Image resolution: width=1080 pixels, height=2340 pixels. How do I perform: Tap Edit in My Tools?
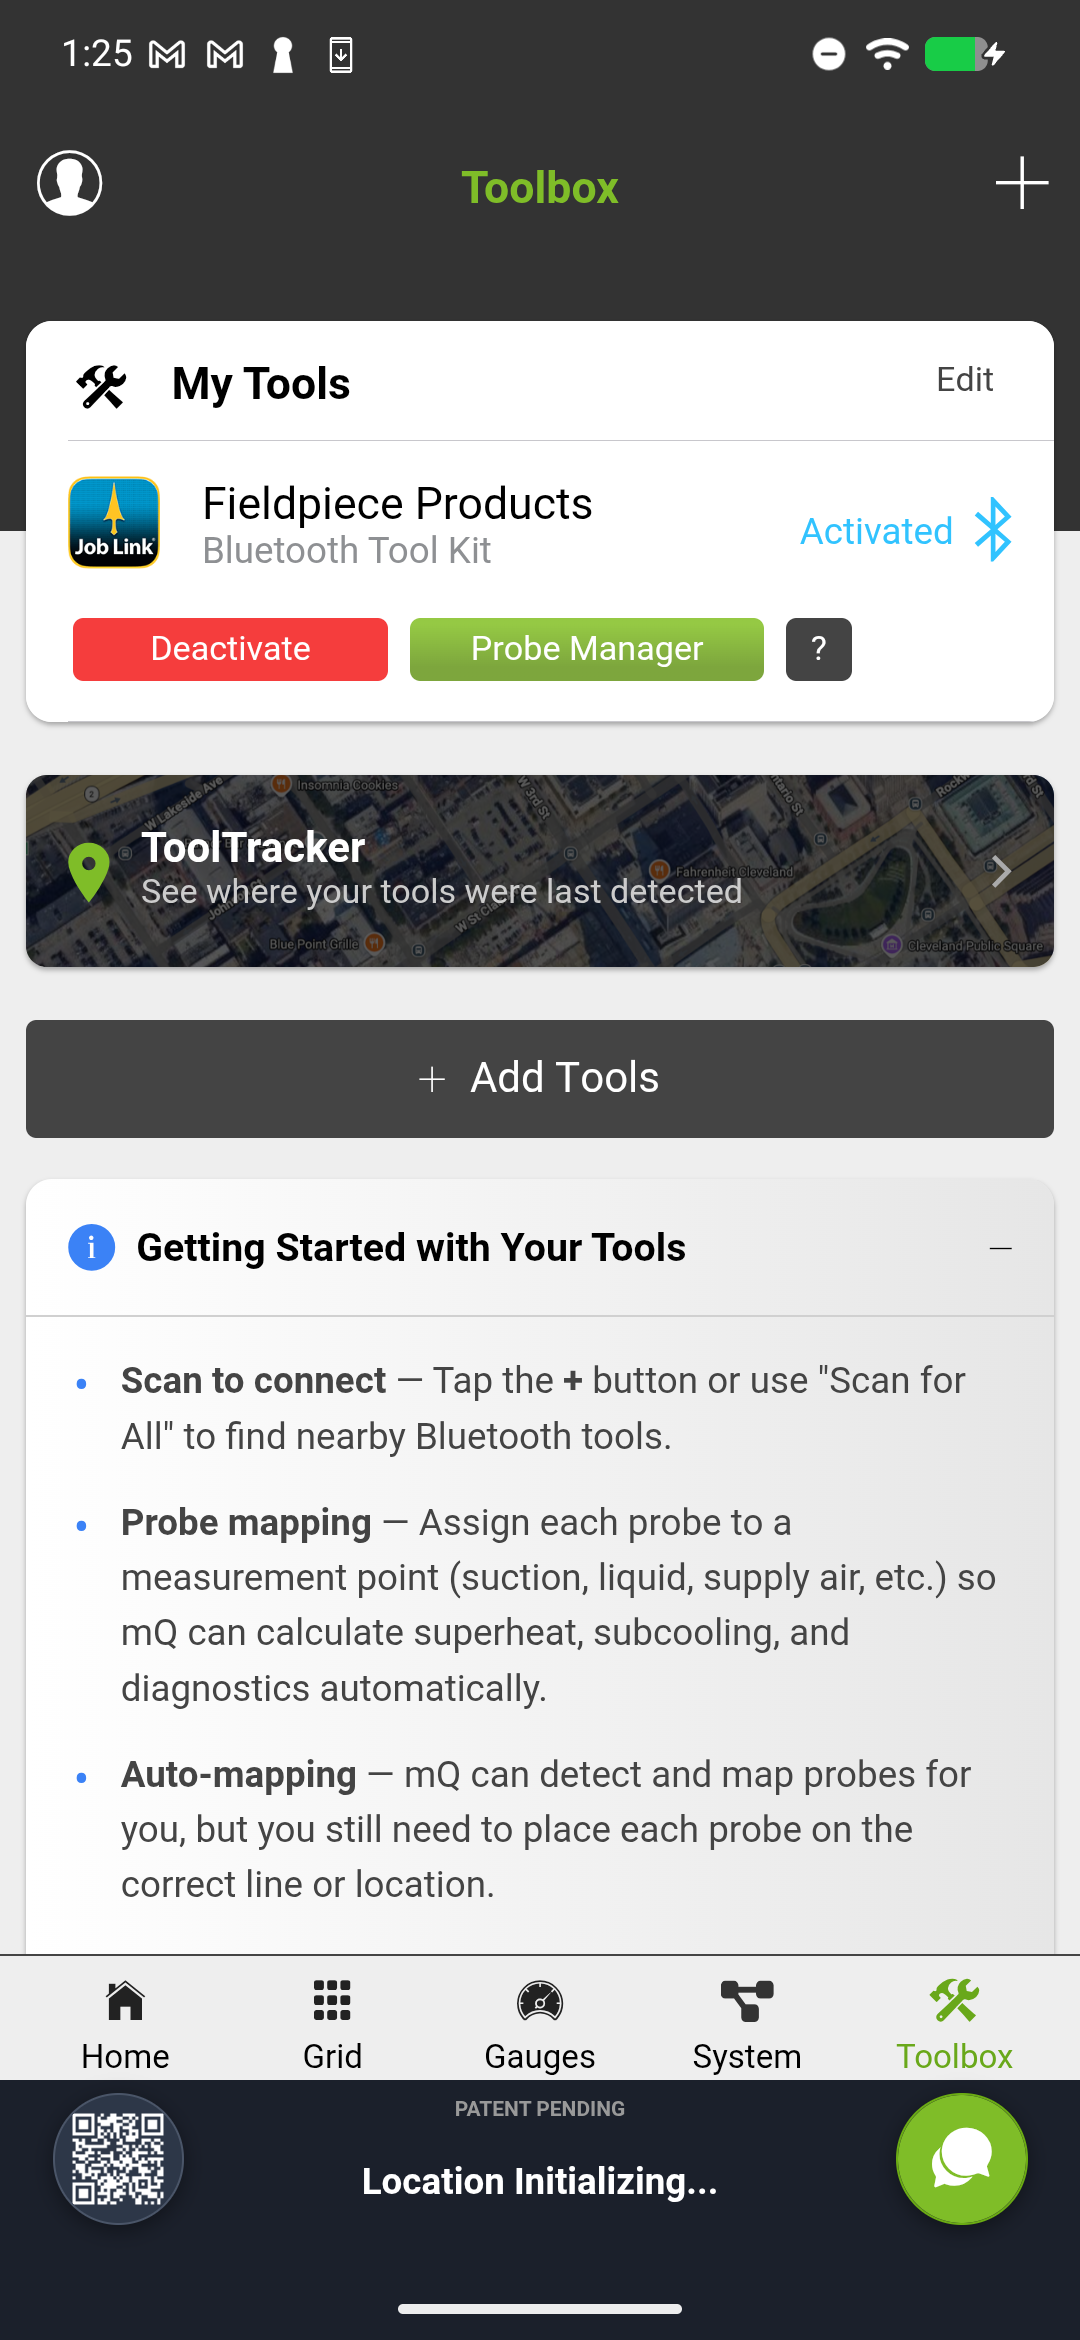pos(964,380)
